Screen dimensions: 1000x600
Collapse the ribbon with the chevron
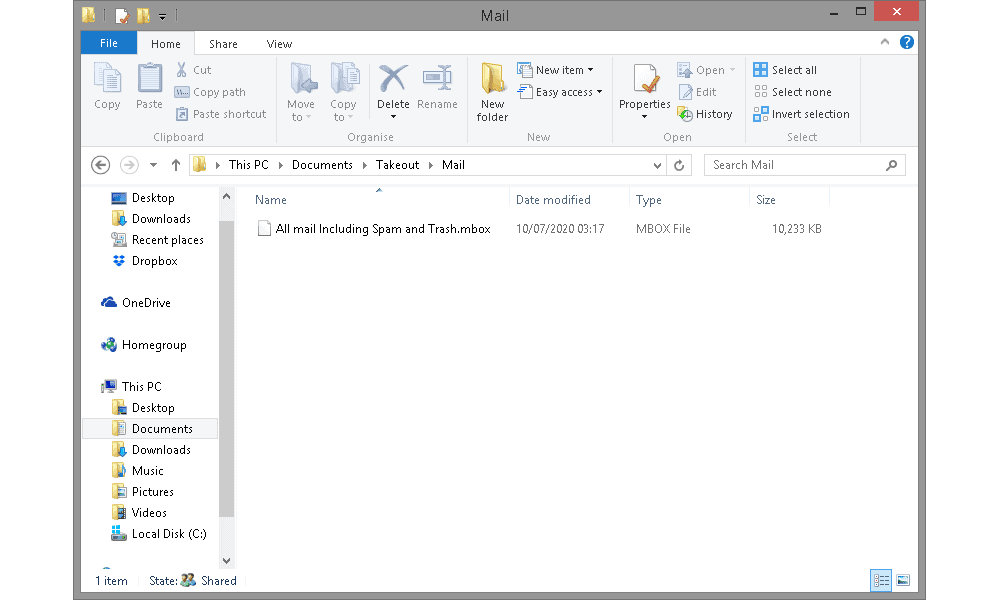[x=885, y=42]
